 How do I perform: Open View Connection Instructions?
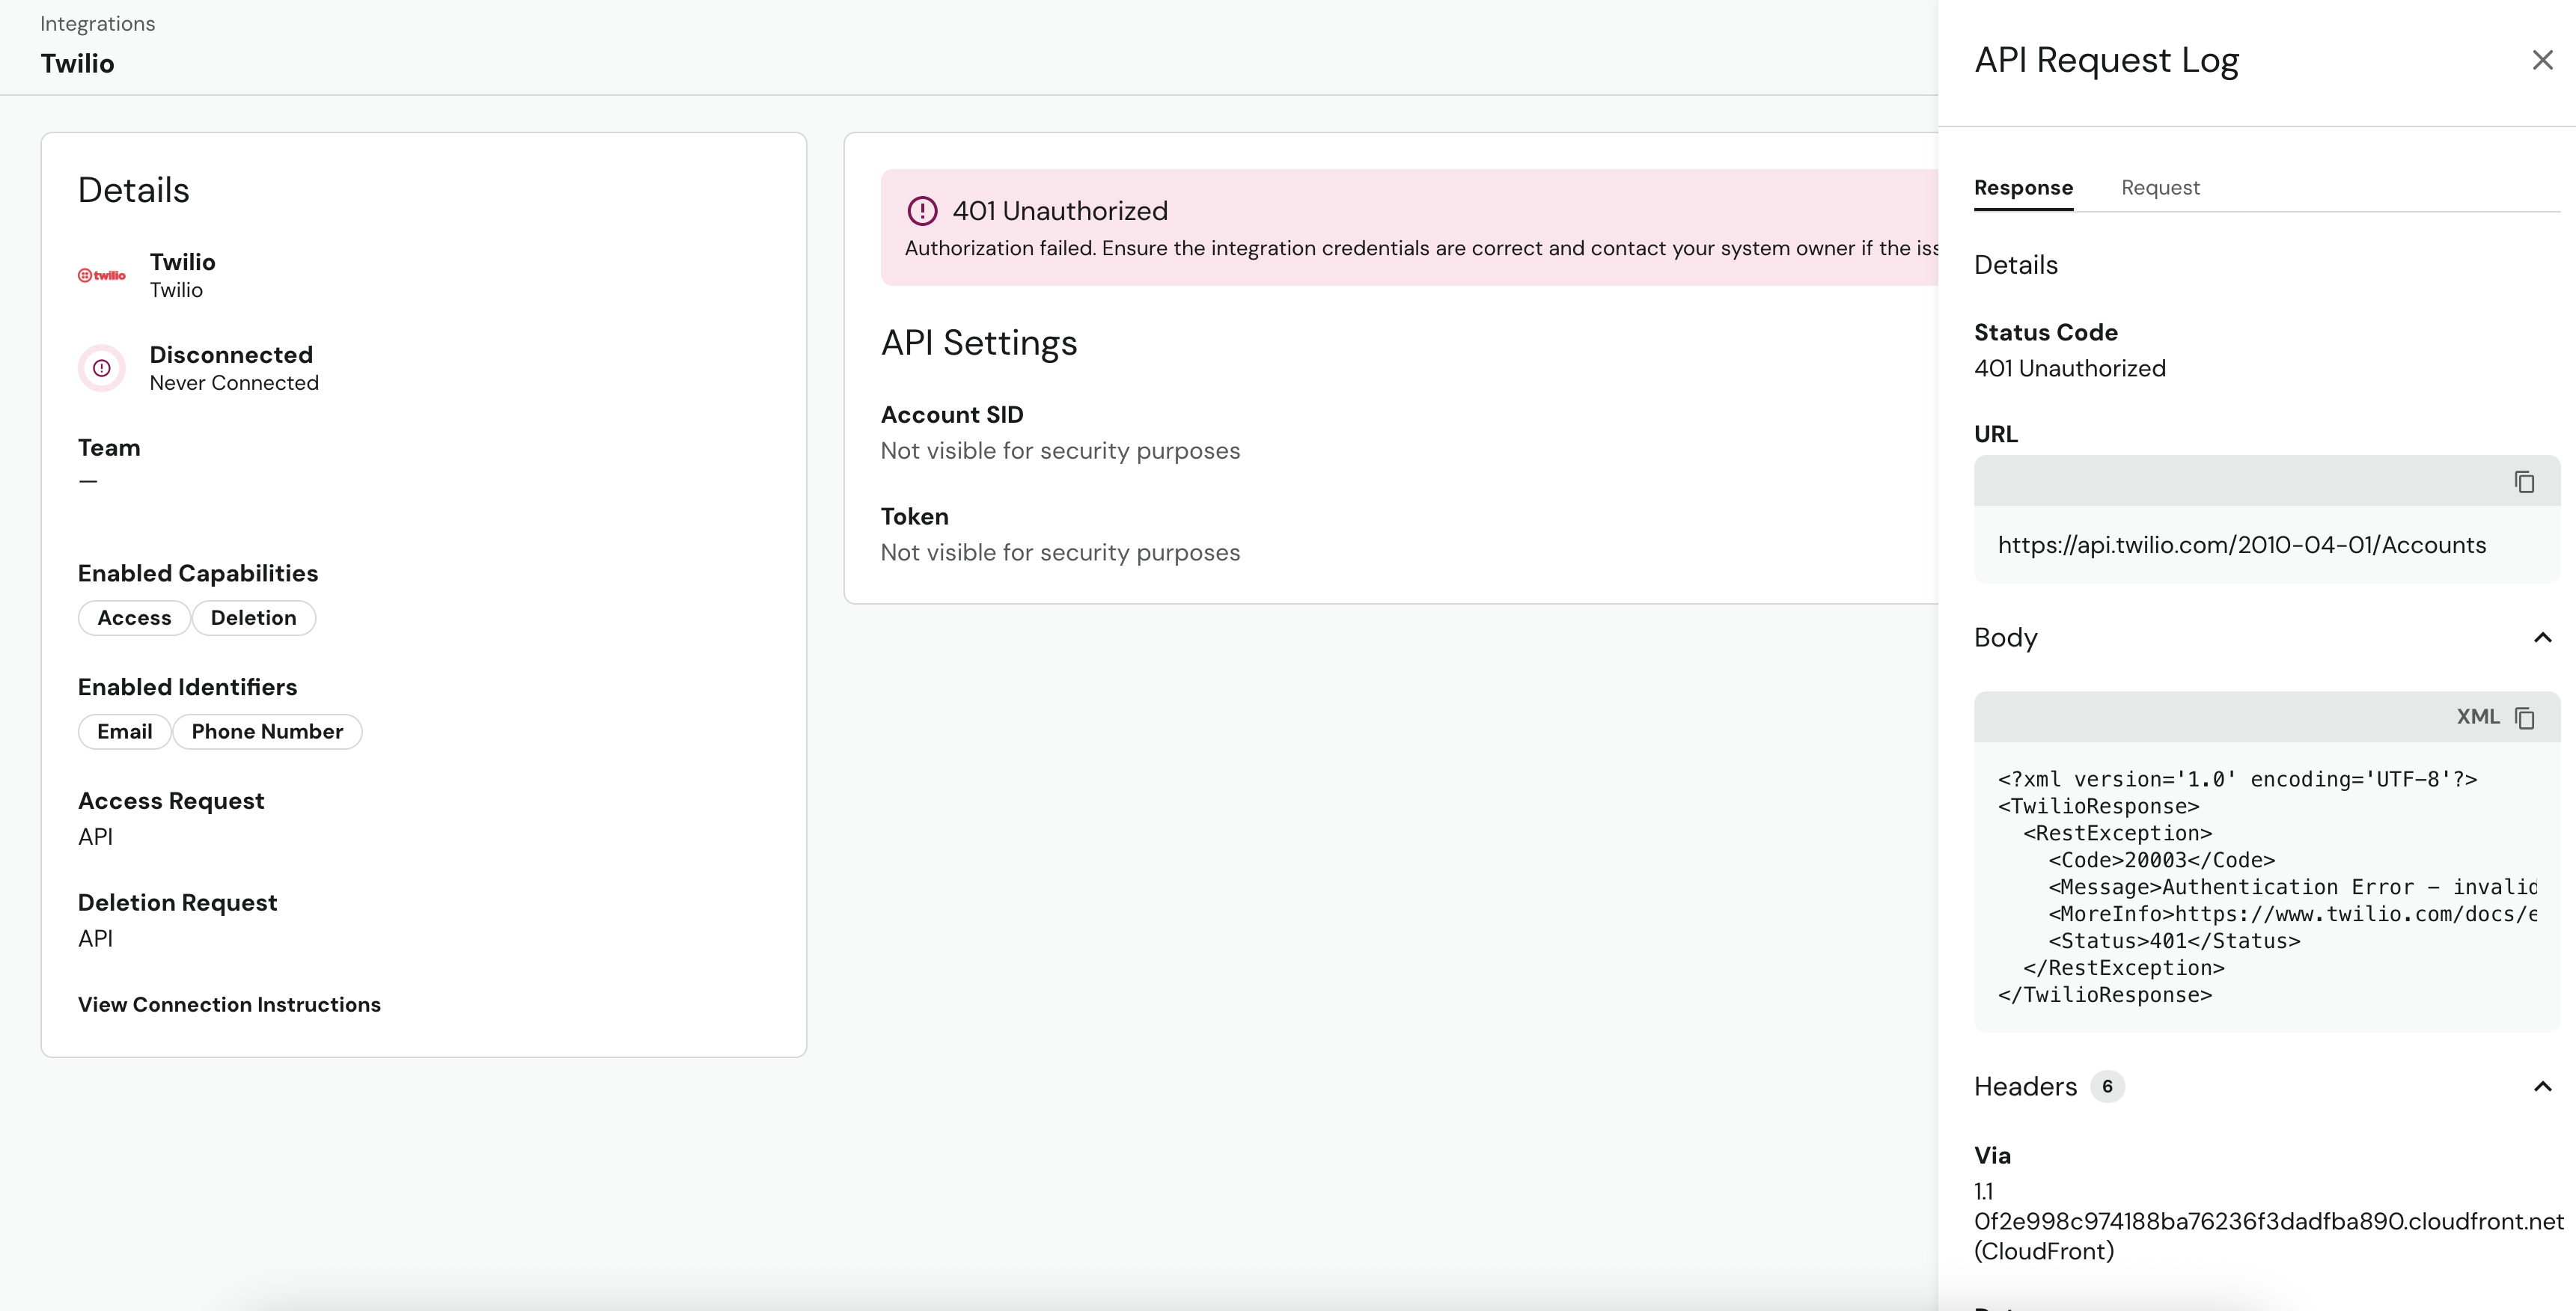coord(229,1004)
